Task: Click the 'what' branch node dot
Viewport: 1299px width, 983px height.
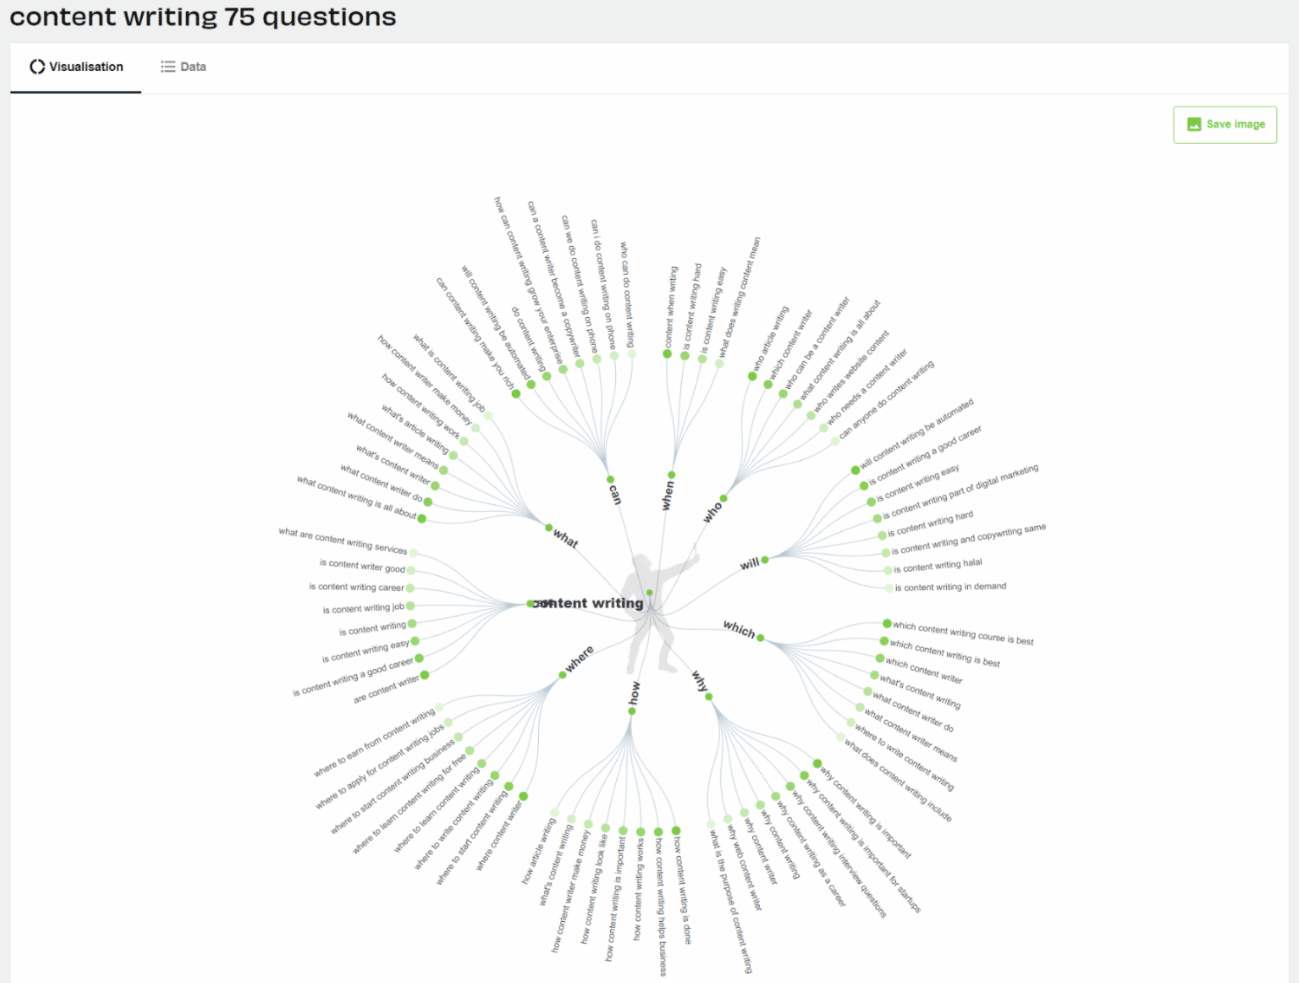Action: tap(549, 527)
